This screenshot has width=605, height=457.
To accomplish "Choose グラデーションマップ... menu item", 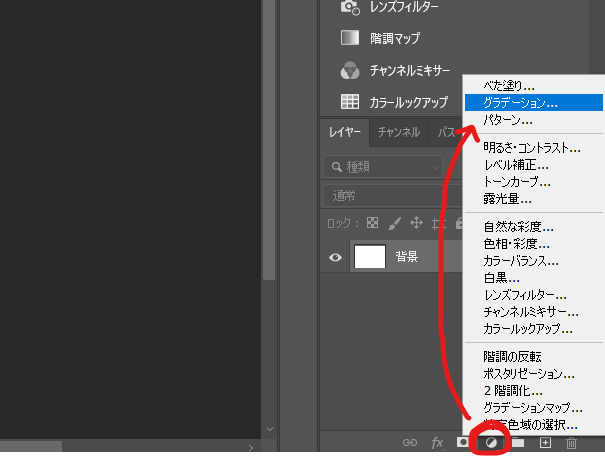I will [534, 408].
